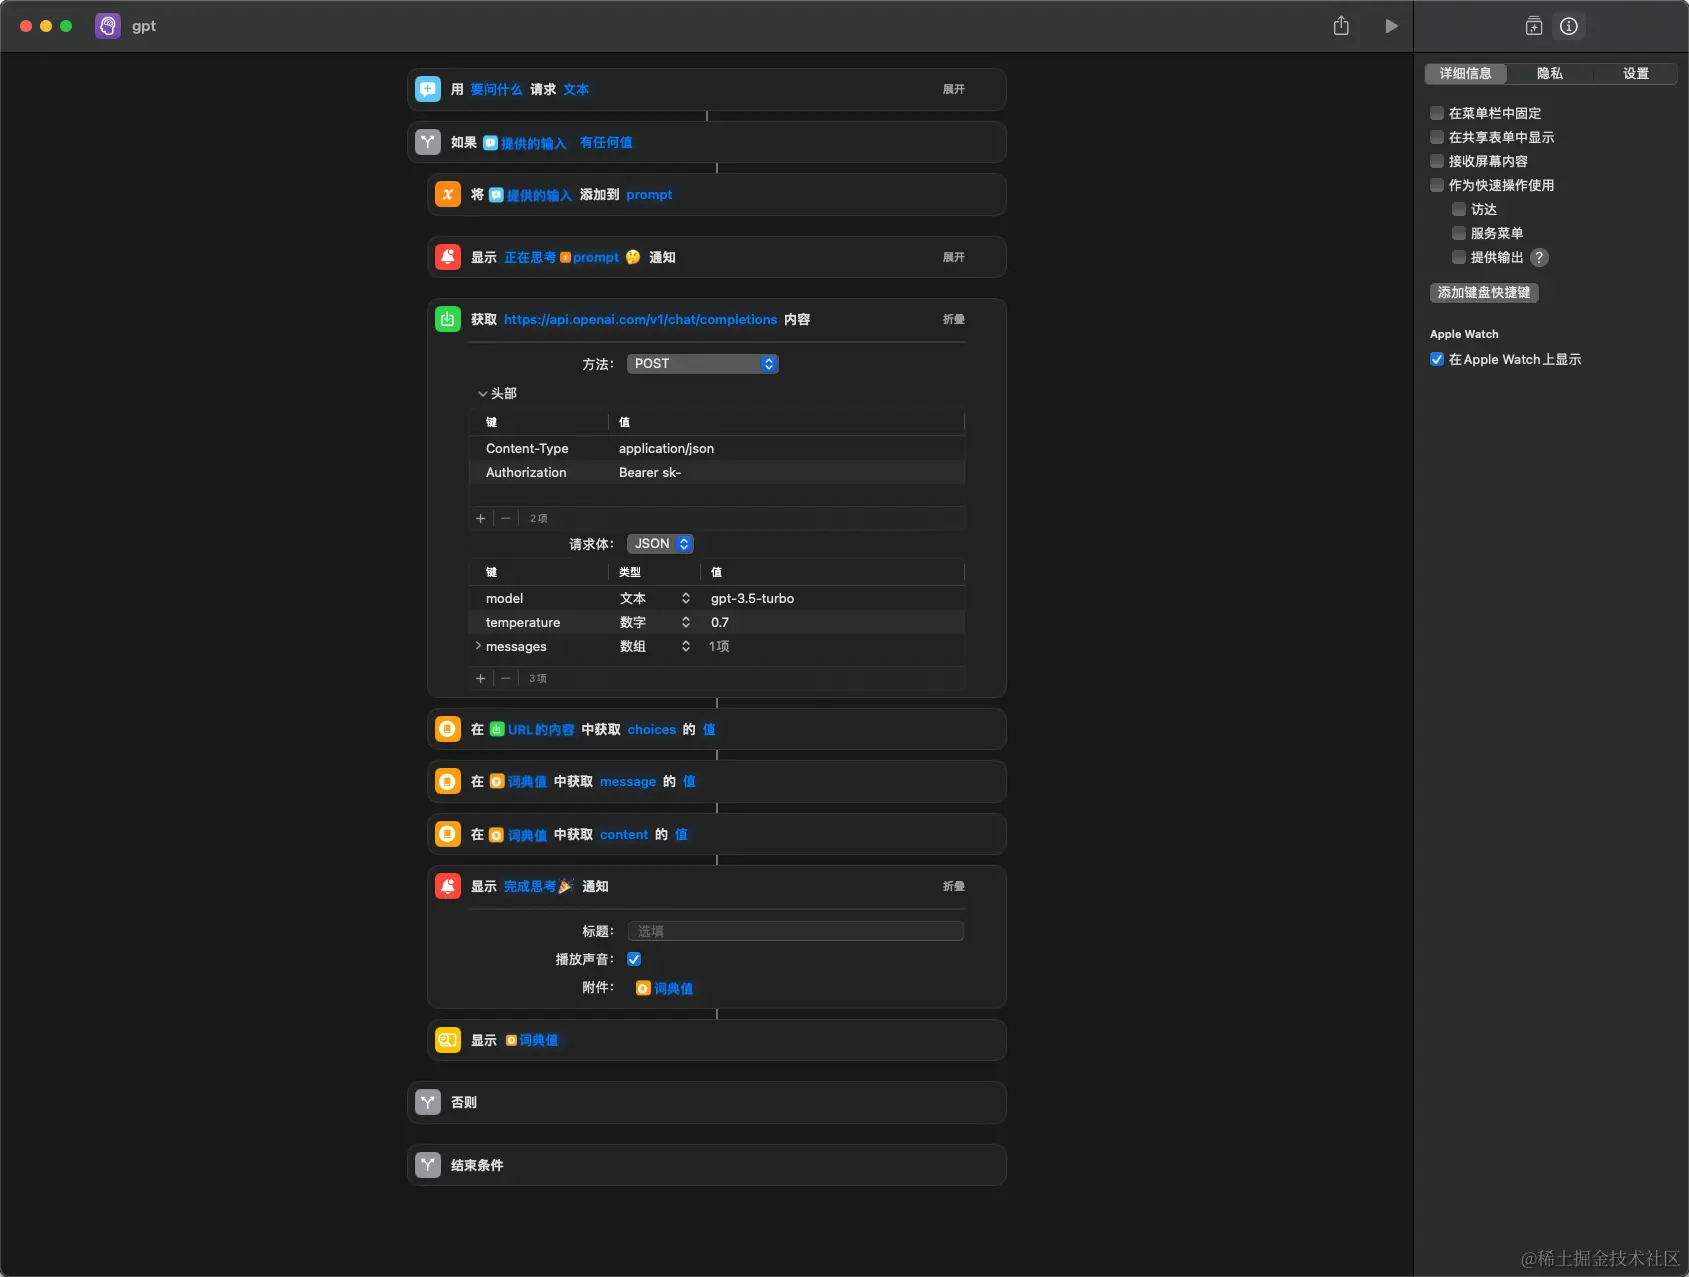Screen dimensions: 1689x1277
Task: Add a new header row with plus
Action: pyautogui.click(x=481, y=518)
